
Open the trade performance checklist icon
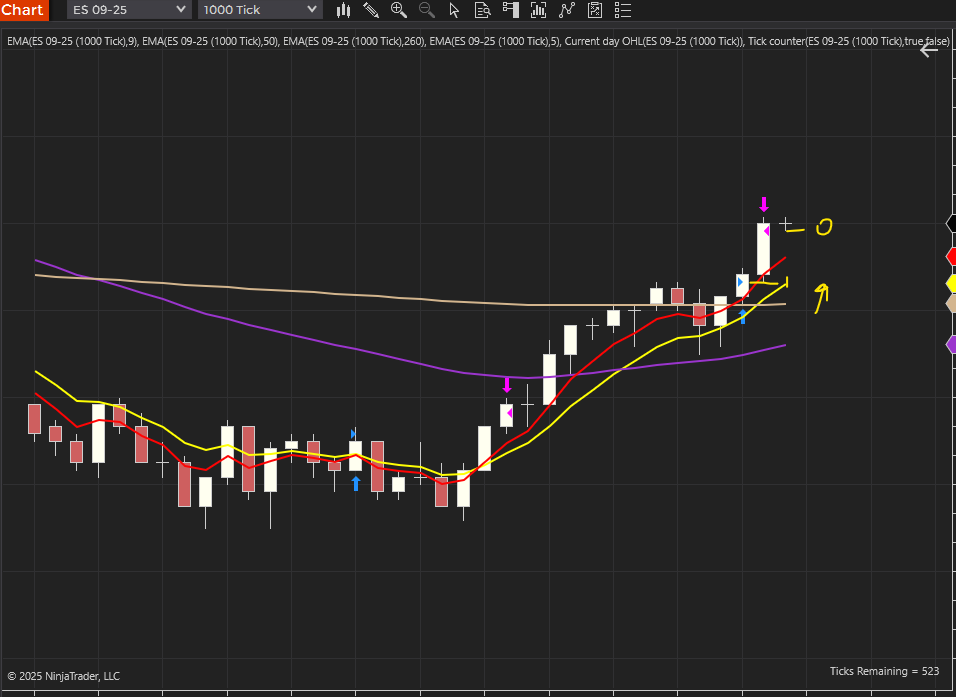(x=594, y=10)
